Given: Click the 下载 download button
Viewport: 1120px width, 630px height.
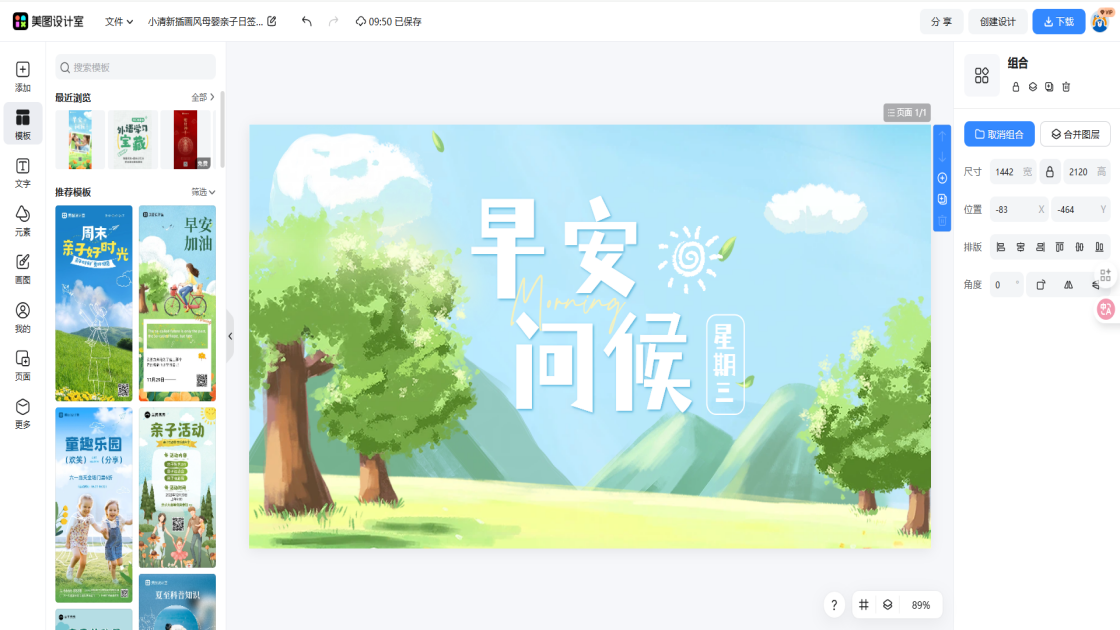Looking at the screenshot, I should 1058,21.
